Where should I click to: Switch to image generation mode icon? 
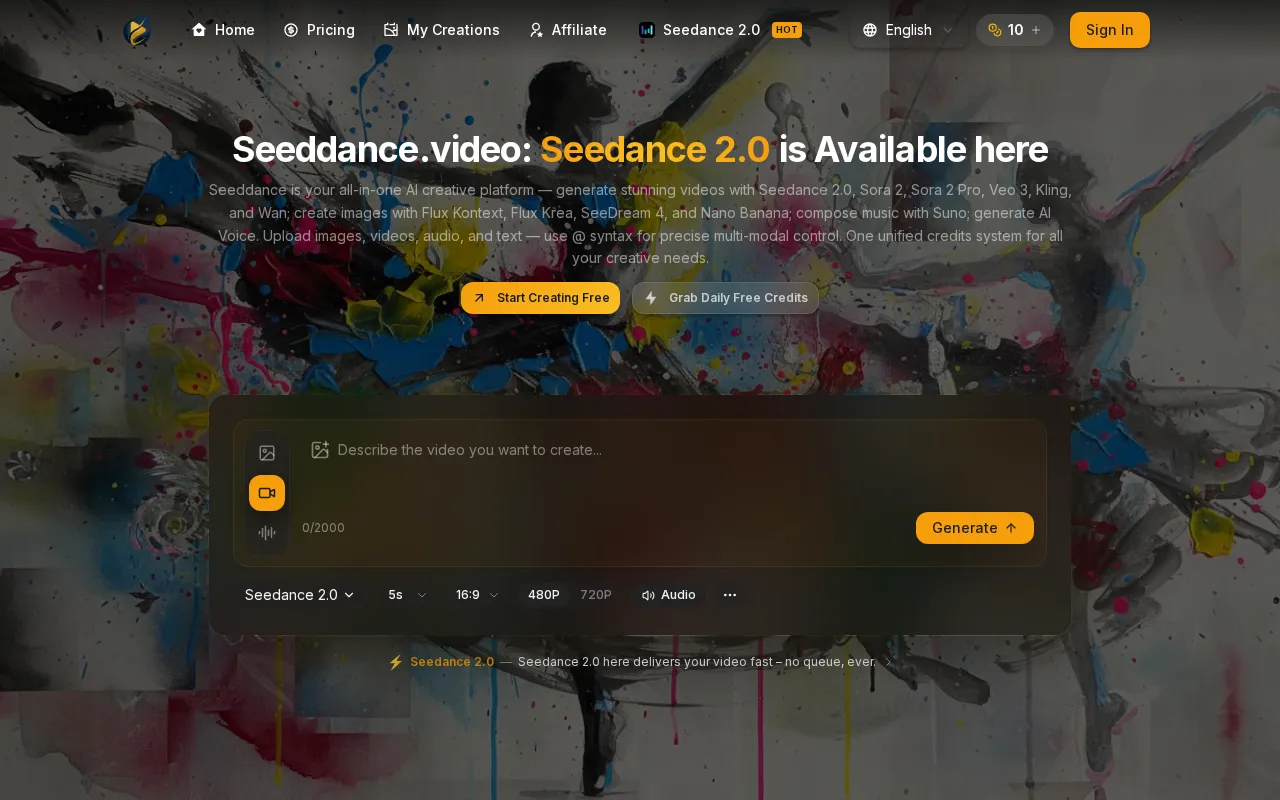tap(267, 453)
